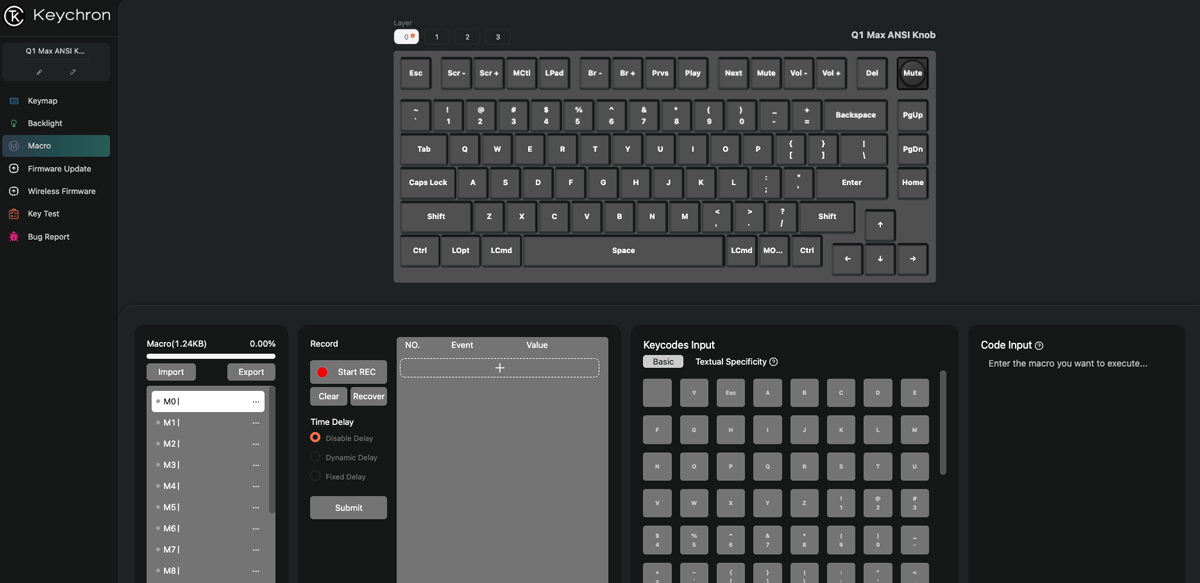Choose the Fixed Delay radio option
This screenshot has width=1200, height=583.
(x=316, y=477)
